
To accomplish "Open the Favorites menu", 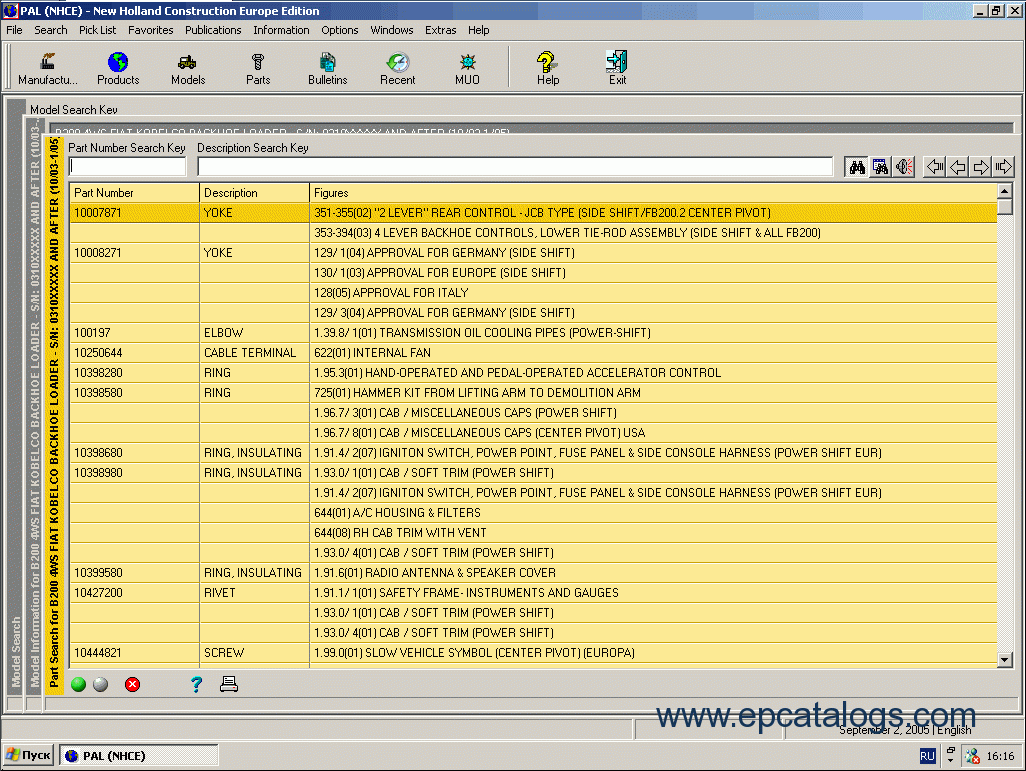I will (150, 30).
